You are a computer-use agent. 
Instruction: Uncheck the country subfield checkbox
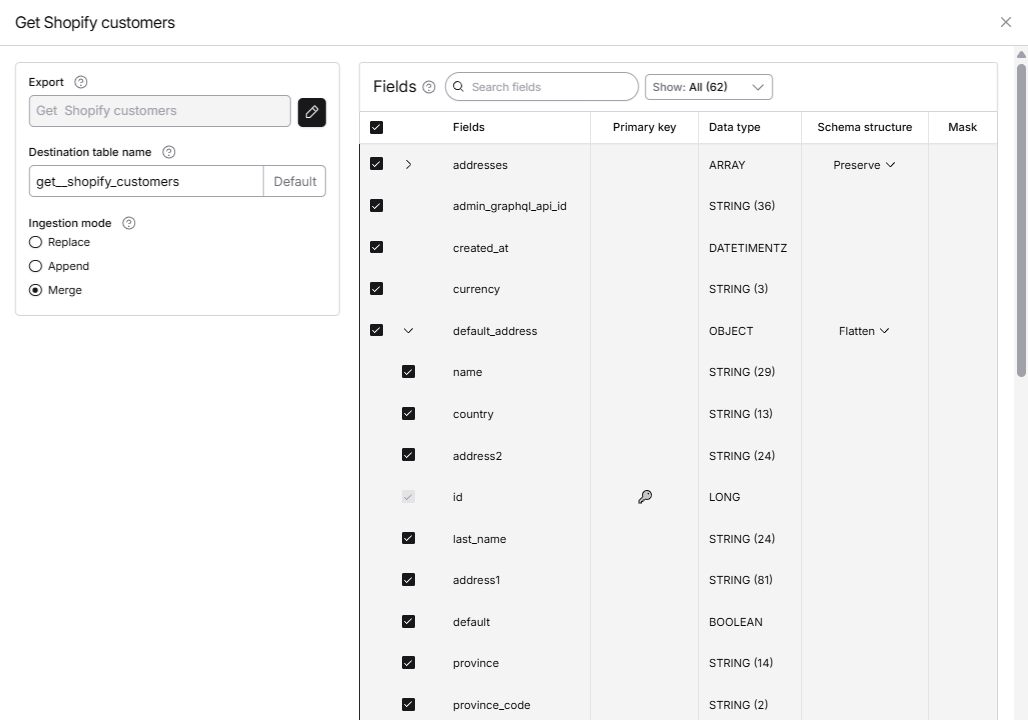pos(408,413)
